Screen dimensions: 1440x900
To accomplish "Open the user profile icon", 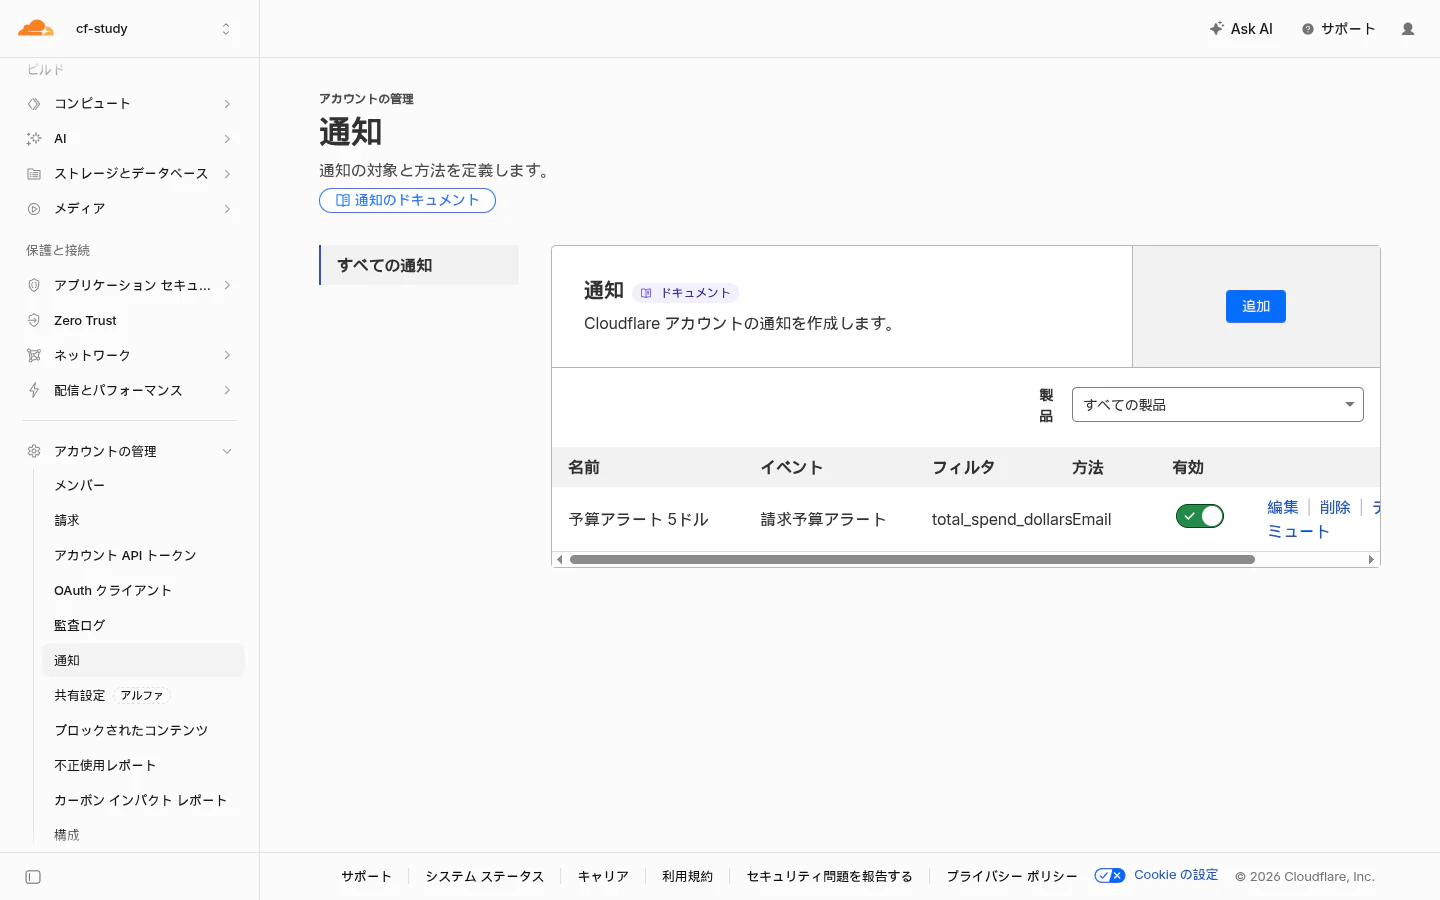I will pyautogui.click(x=1408, y=29).
